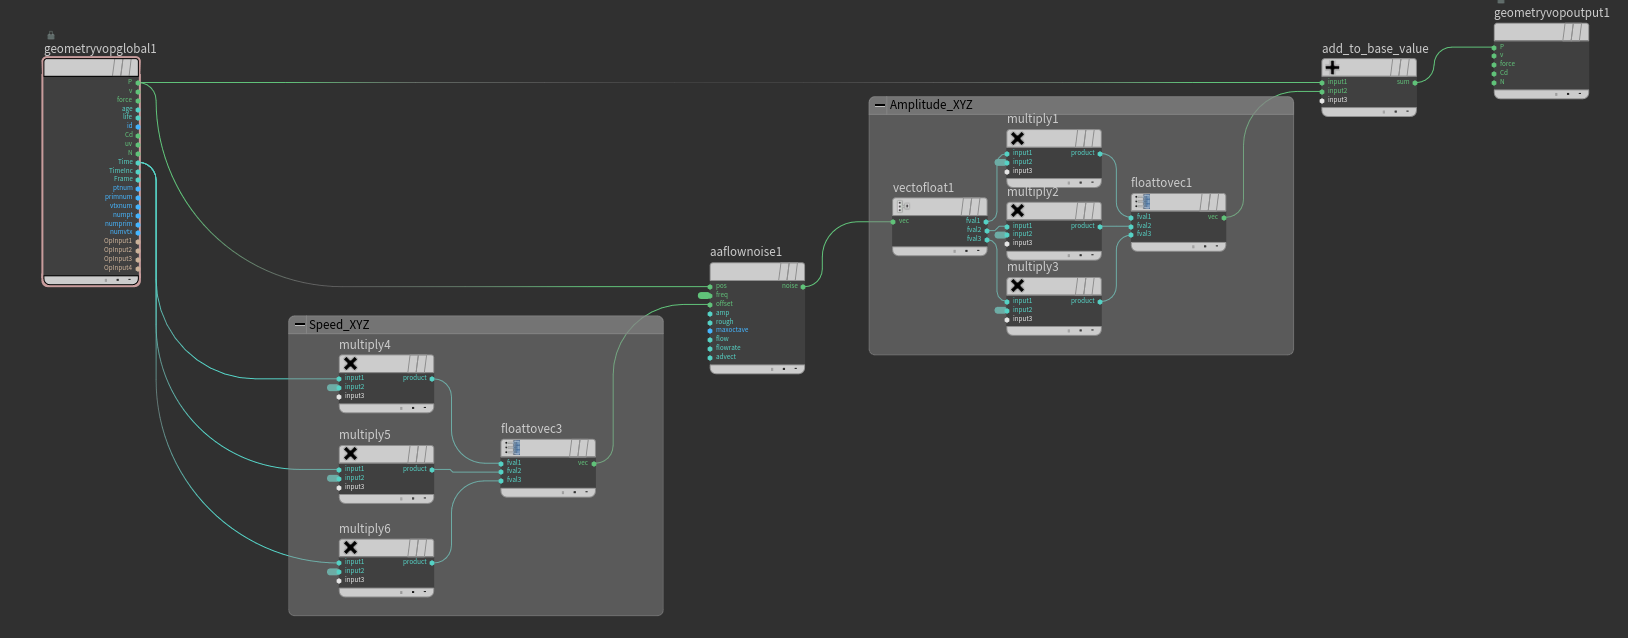Toggle flag strips on multiply5 node

tap(420, 453)
